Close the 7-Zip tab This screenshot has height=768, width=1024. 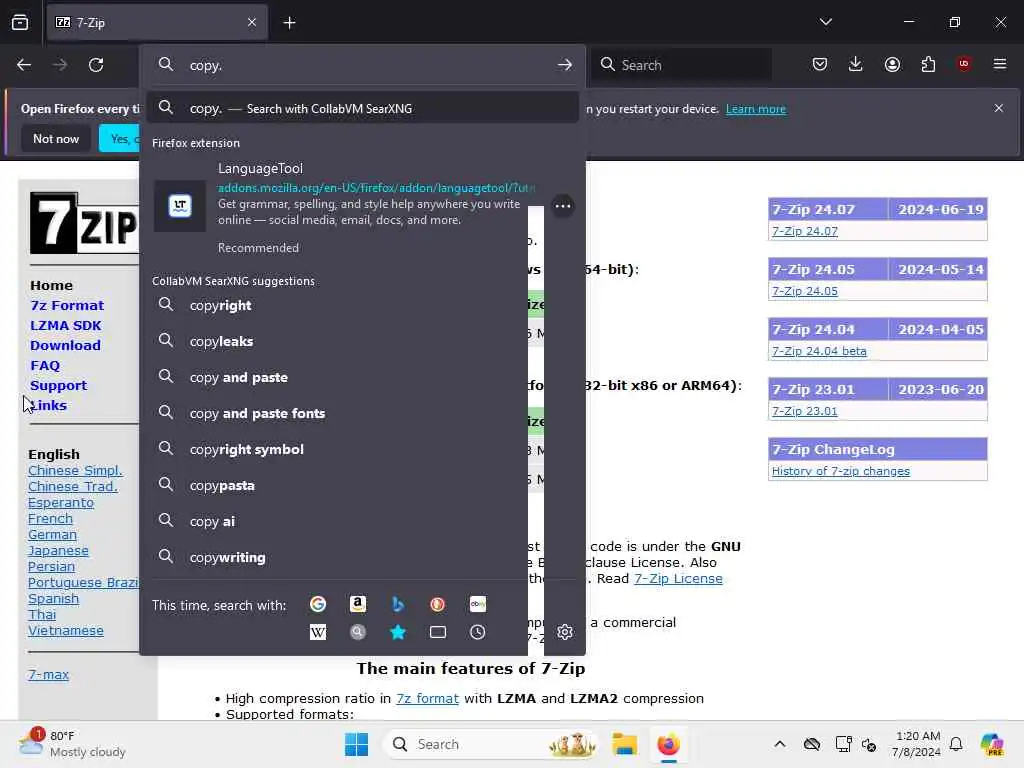[252, 22]
